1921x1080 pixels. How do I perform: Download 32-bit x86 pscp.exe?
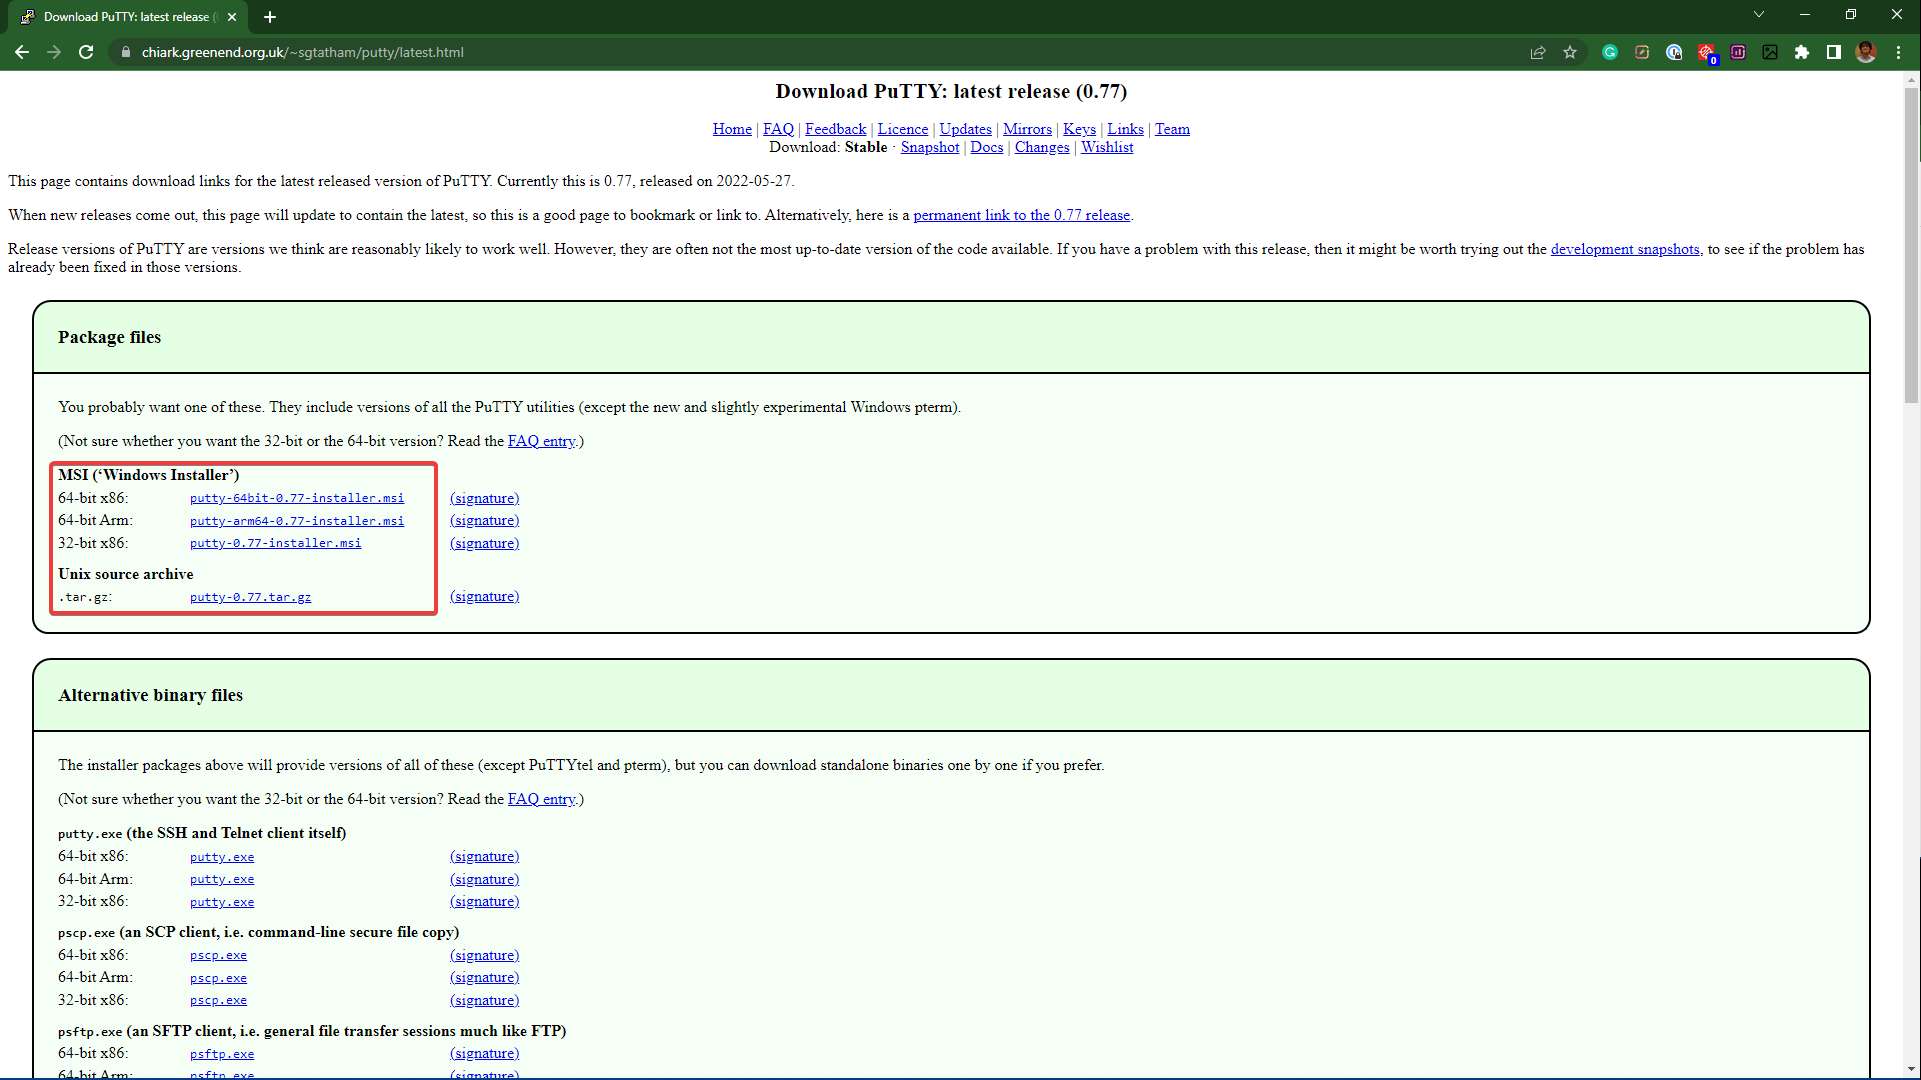tap(218, 1000)
